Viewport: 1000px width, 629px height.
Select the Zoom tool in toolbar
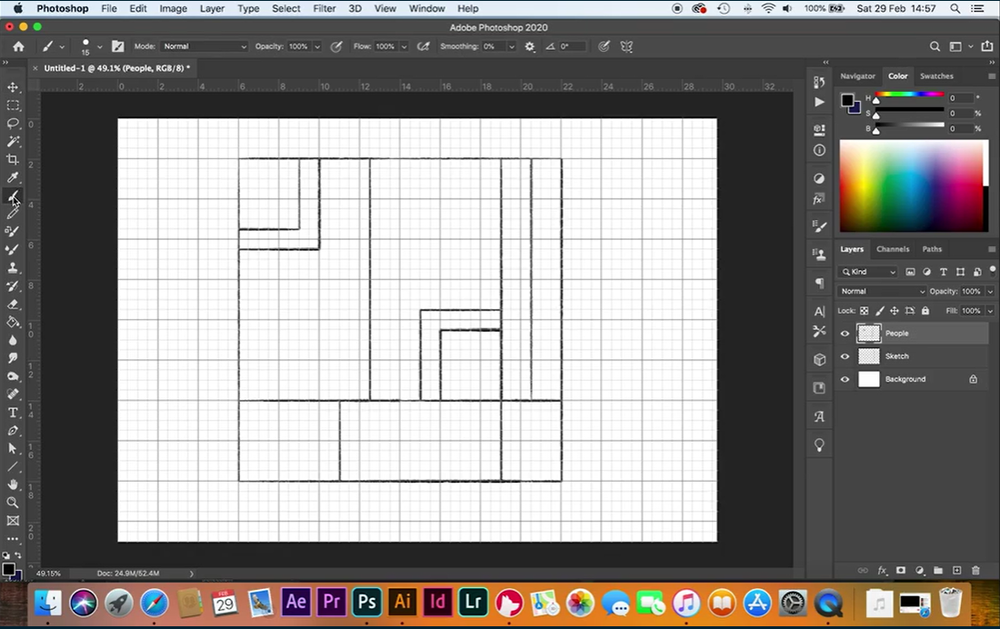[13, 502]
